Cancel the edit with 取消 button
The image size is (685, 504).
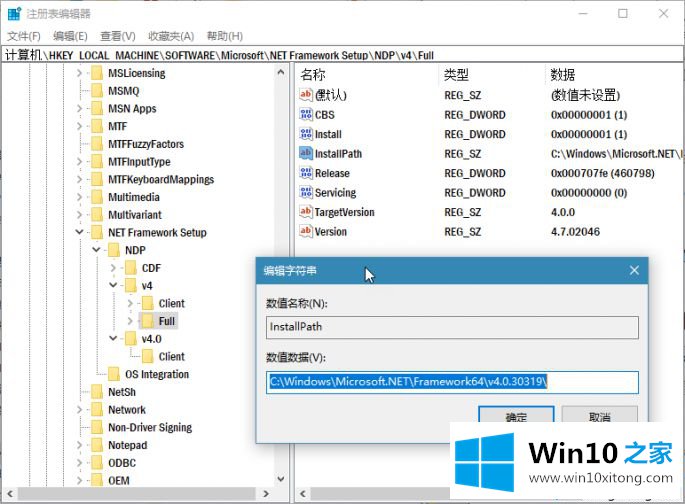(599, 415)
